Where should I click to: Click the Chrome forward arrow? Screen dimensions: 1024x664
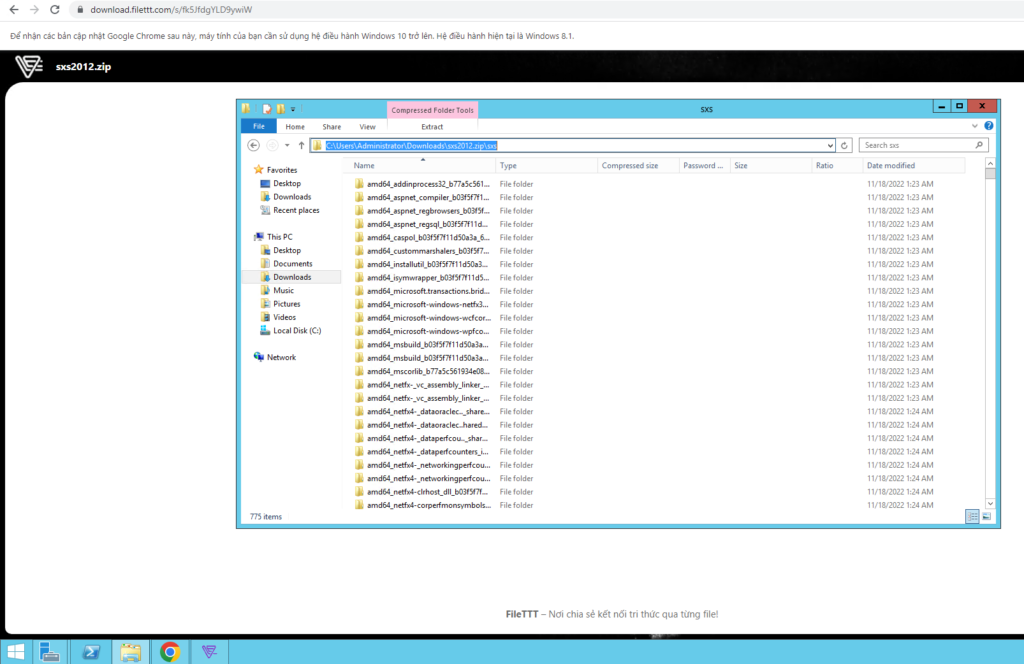pyautogui.click(x=34, y=10)
